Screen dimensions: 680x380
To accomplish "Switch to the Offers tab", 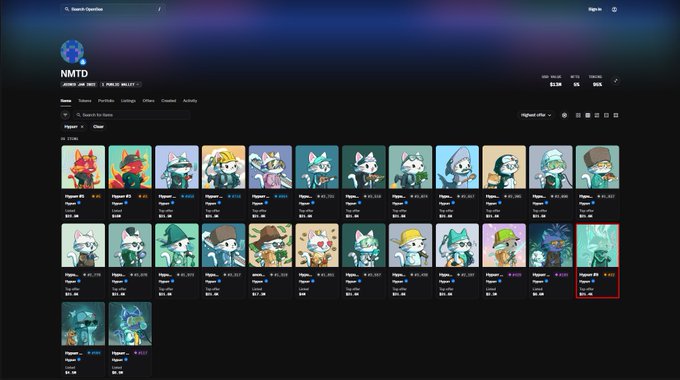I will click(148, 101).
